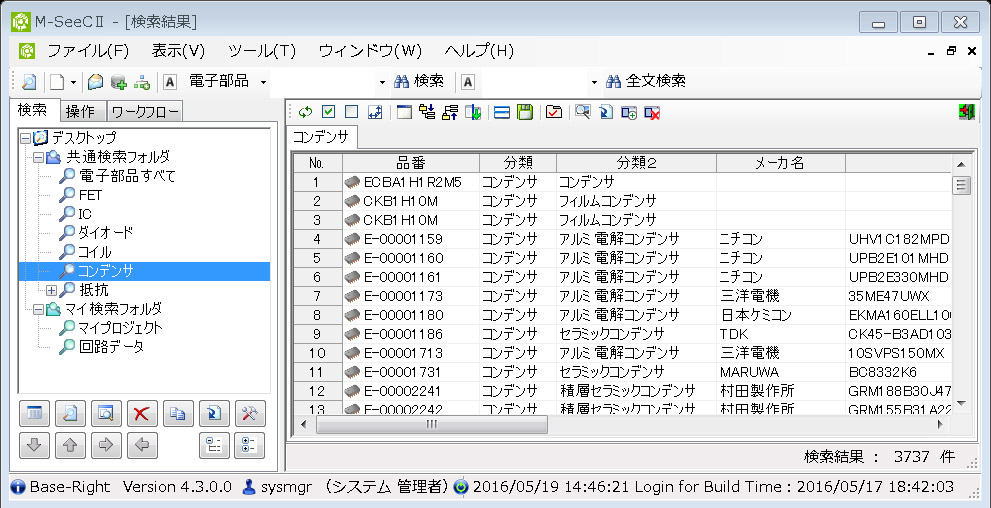Open the 表示(V) menu
991x508 pixels.
(x=179, y=51)
